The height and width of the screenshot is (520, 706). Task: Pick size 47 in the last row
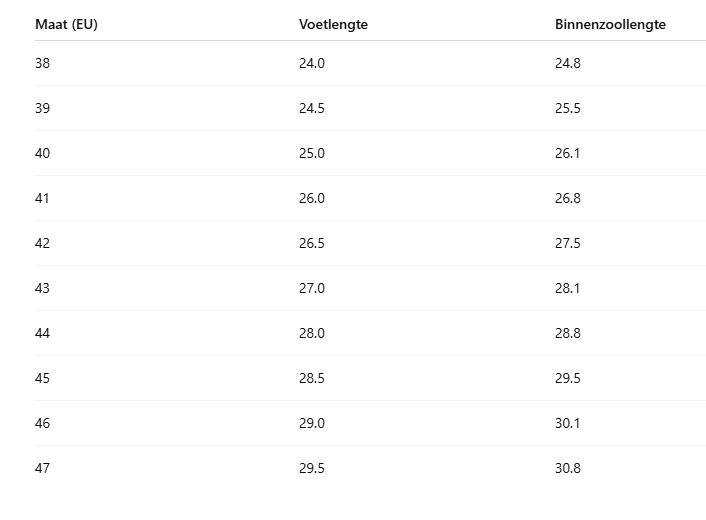tap(43, 468)
